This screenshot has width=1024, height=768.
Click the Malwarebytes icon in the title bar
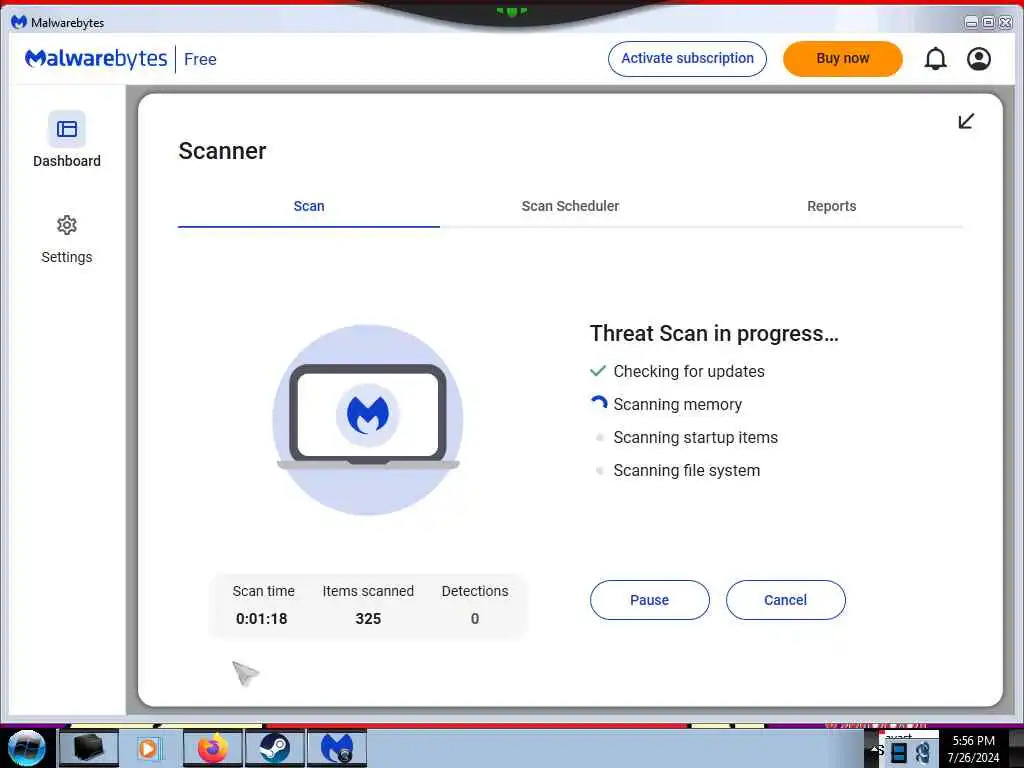click(x=19, y=22)
